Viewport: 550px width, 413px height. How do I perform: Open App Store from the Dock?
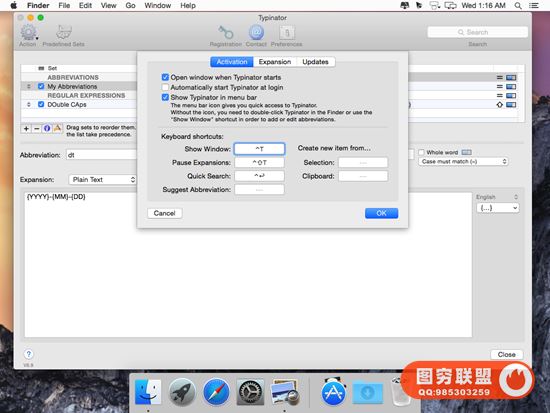point(333,392)
